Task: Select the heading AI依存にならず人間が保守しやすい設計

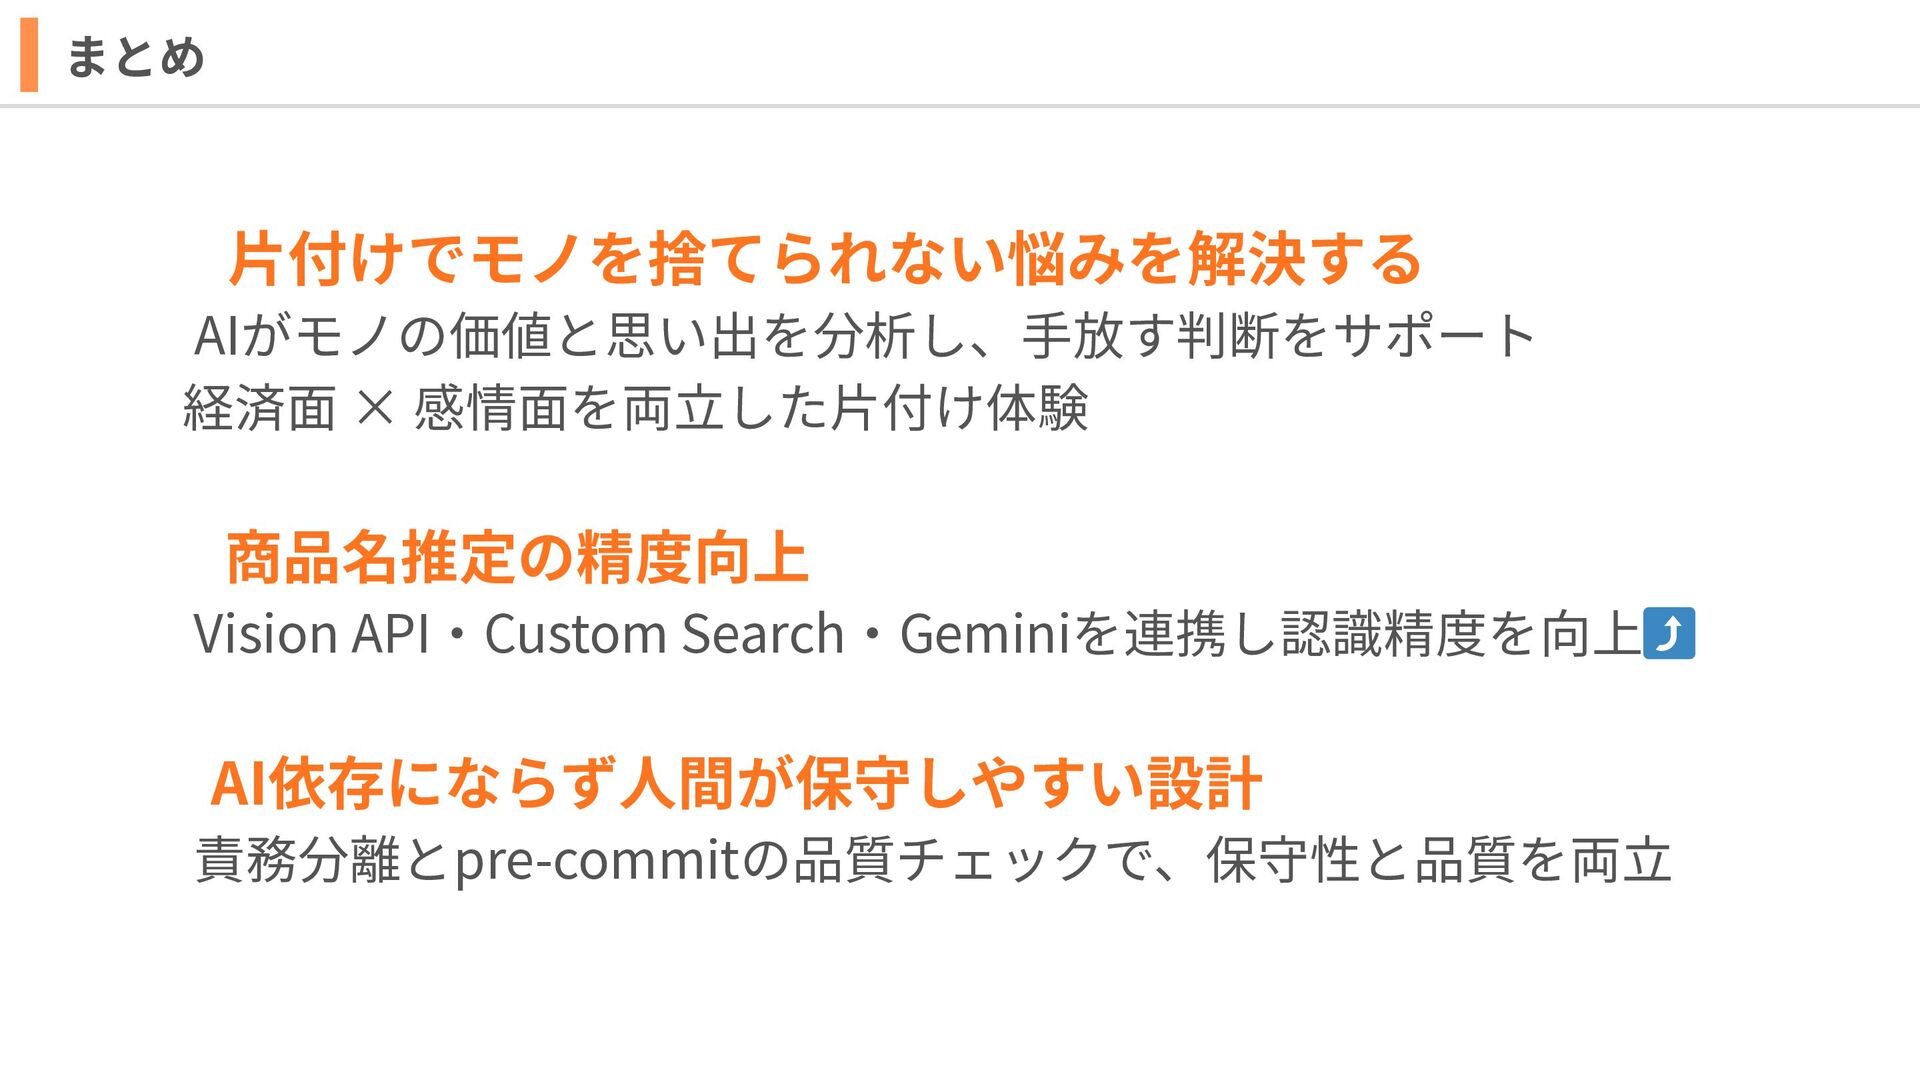Action: pyautogui.click(x=736, y=783)
